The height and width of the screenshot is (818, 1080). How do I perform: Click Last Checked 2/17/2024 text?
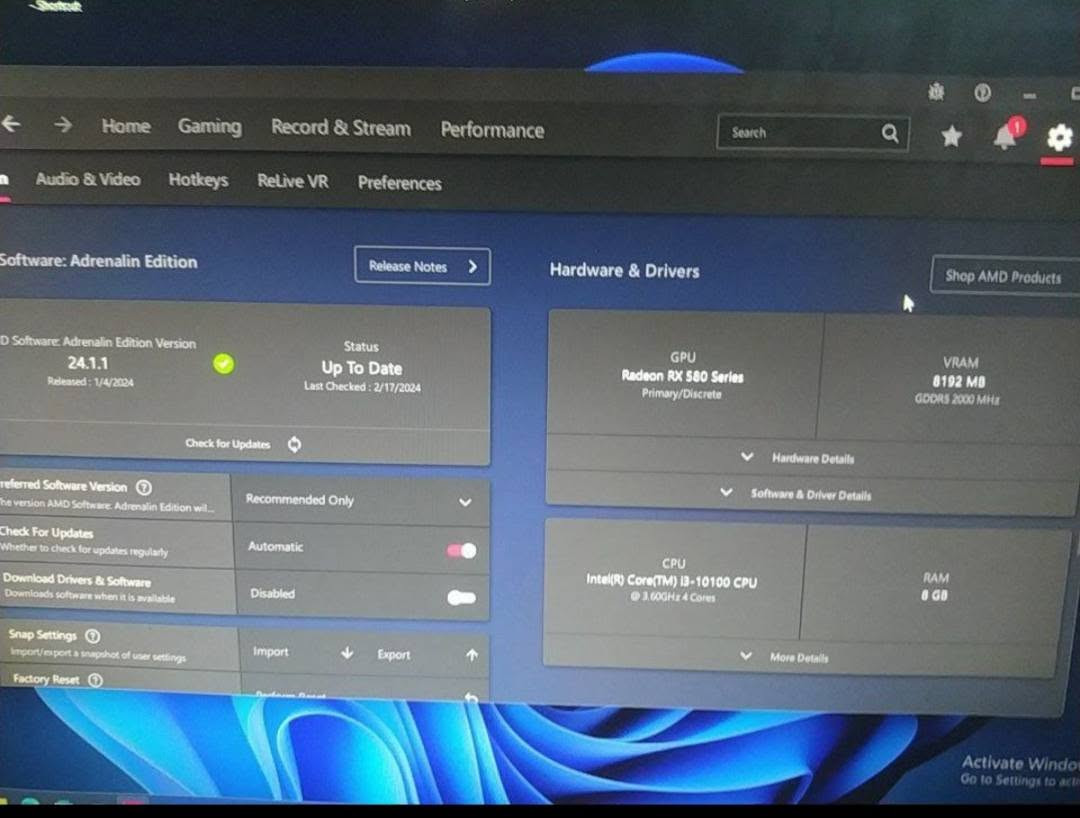point(362,387)
